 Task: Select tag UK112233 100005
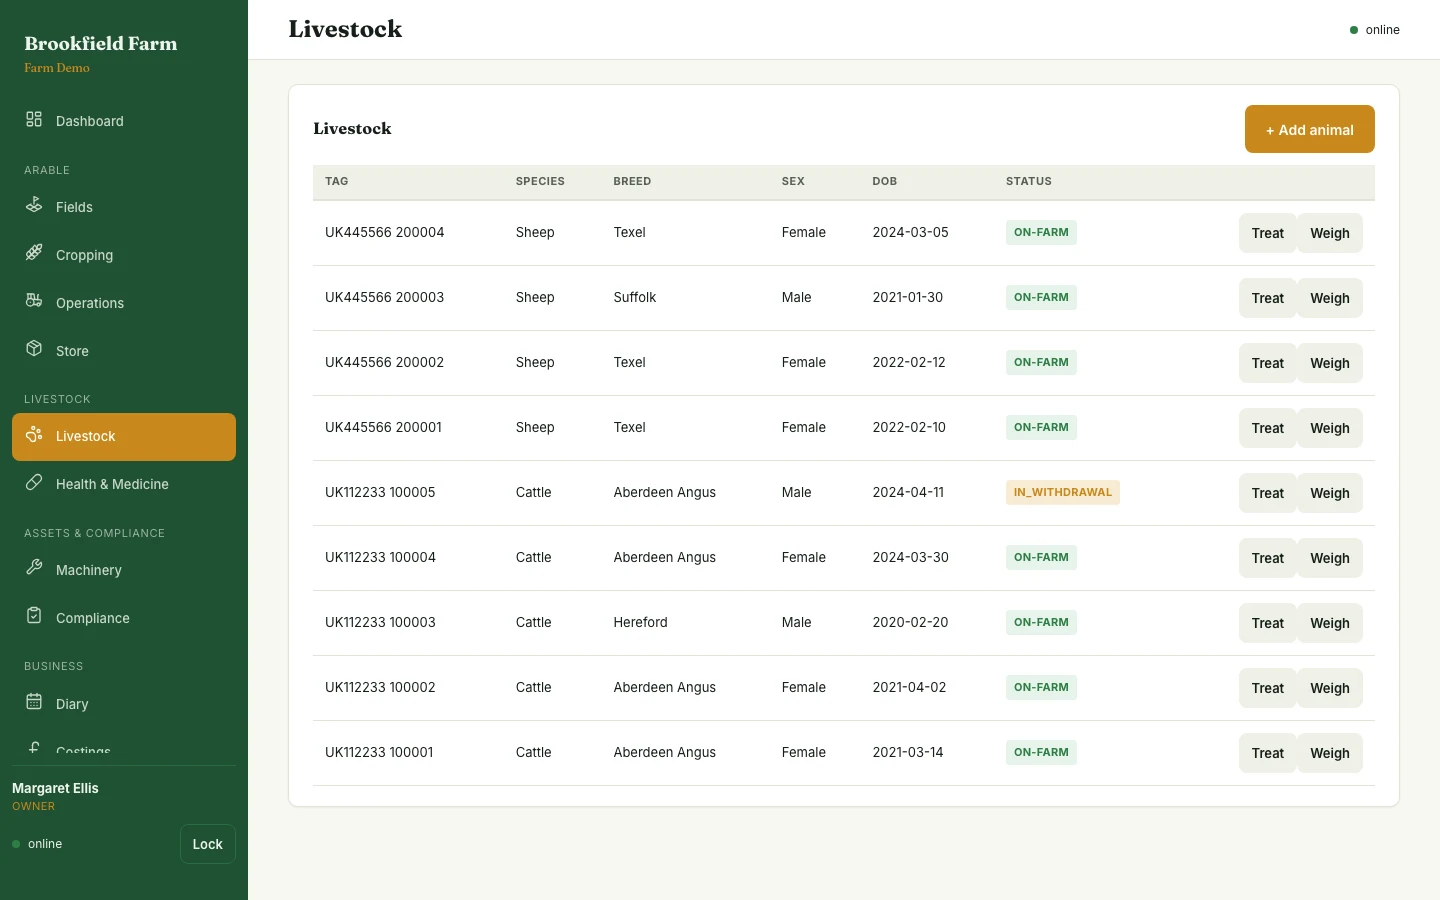pyautogui.click(x=380, y=492)
